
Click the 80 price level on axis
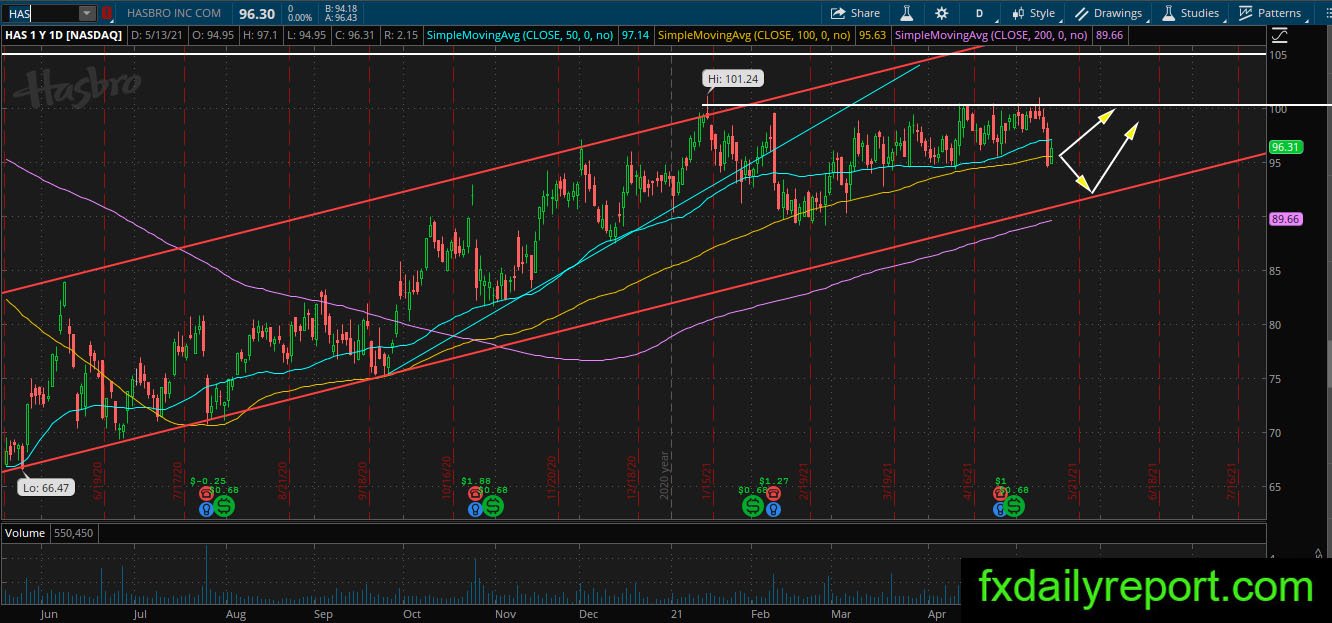pyautogui.click(x=1277, y=324)
